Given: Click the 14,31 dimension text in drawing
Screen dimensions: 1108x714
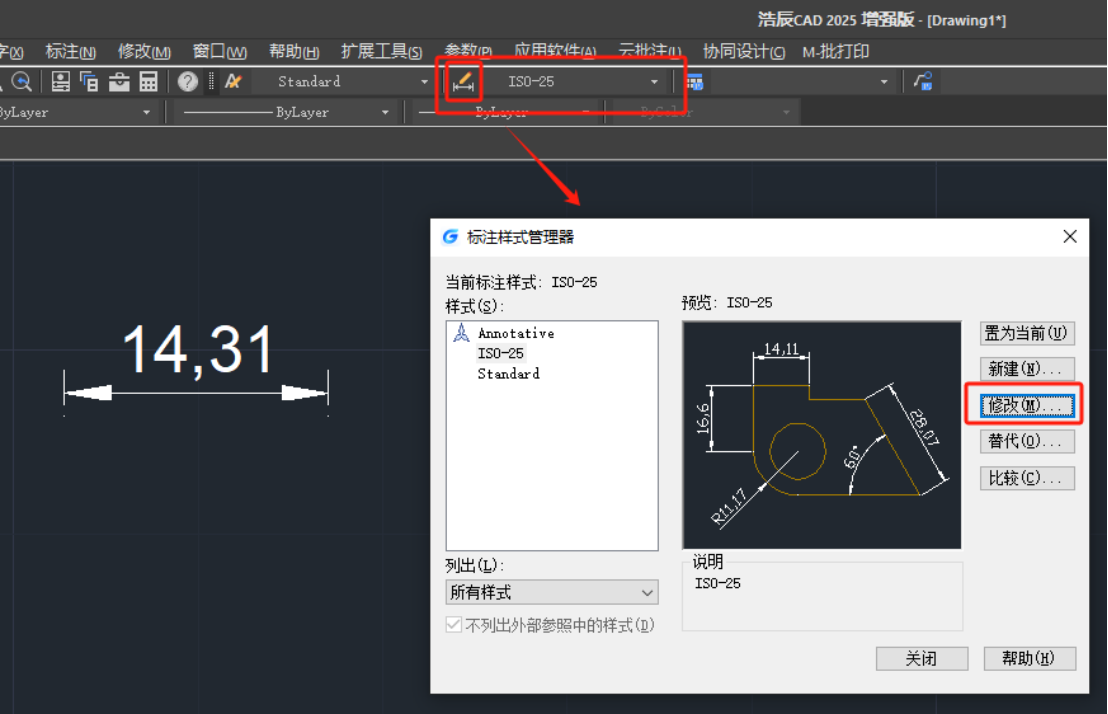Looking at the screenshot, I should pos(198,350).
